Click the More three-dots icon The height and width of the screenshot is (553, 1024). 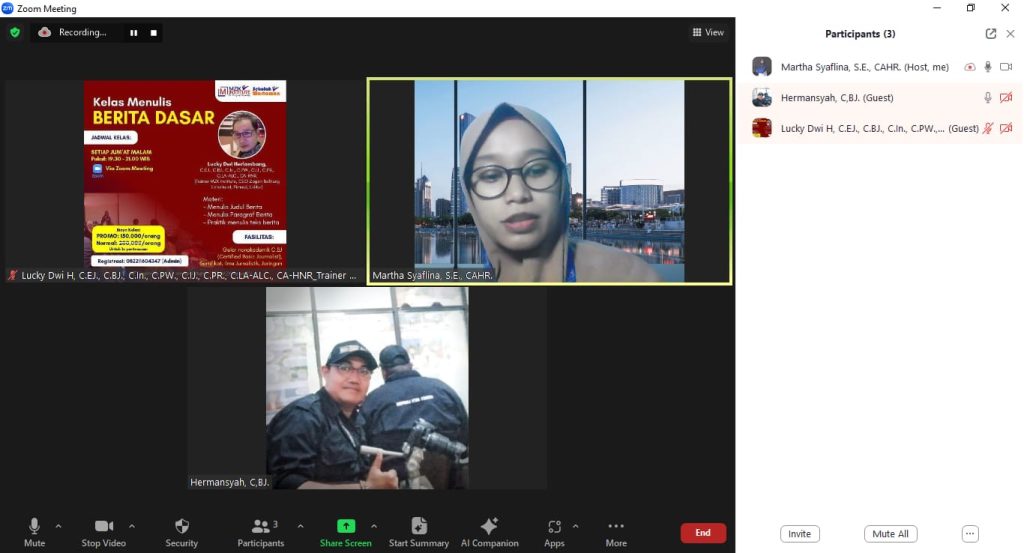[x=616, y=527]
